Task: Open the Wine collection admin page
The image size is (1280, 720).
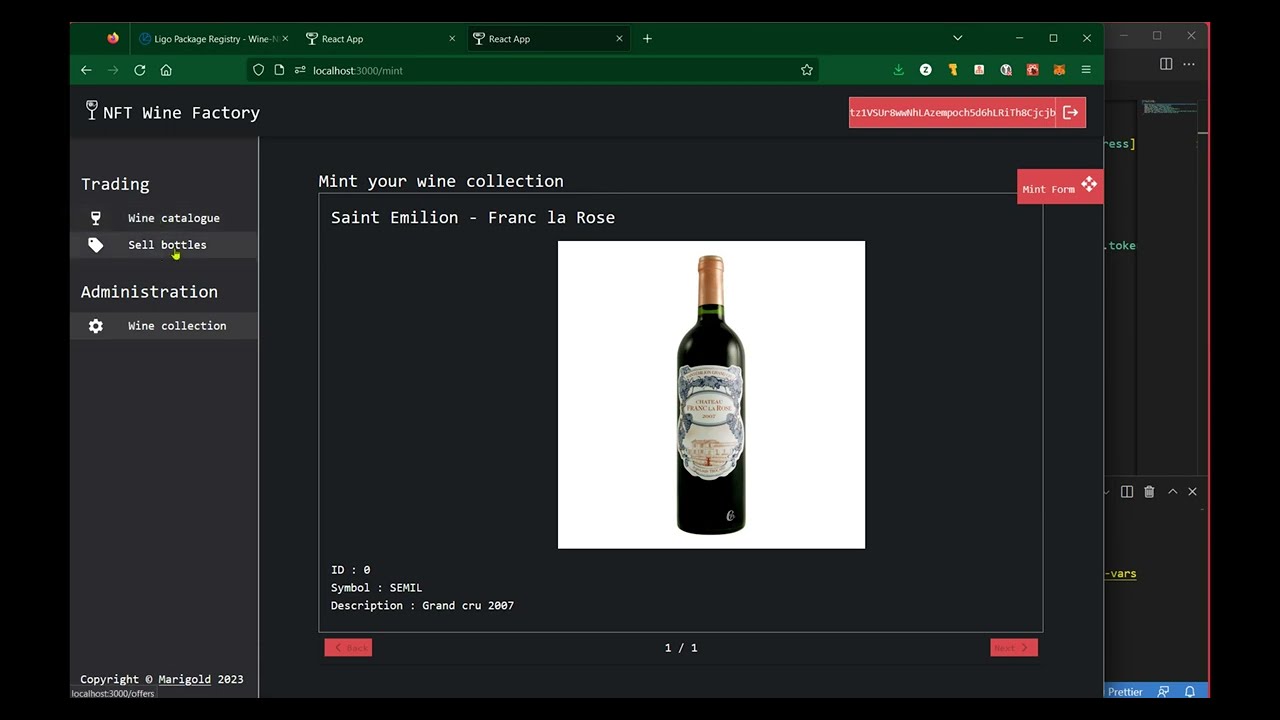Action: [164, 326]
